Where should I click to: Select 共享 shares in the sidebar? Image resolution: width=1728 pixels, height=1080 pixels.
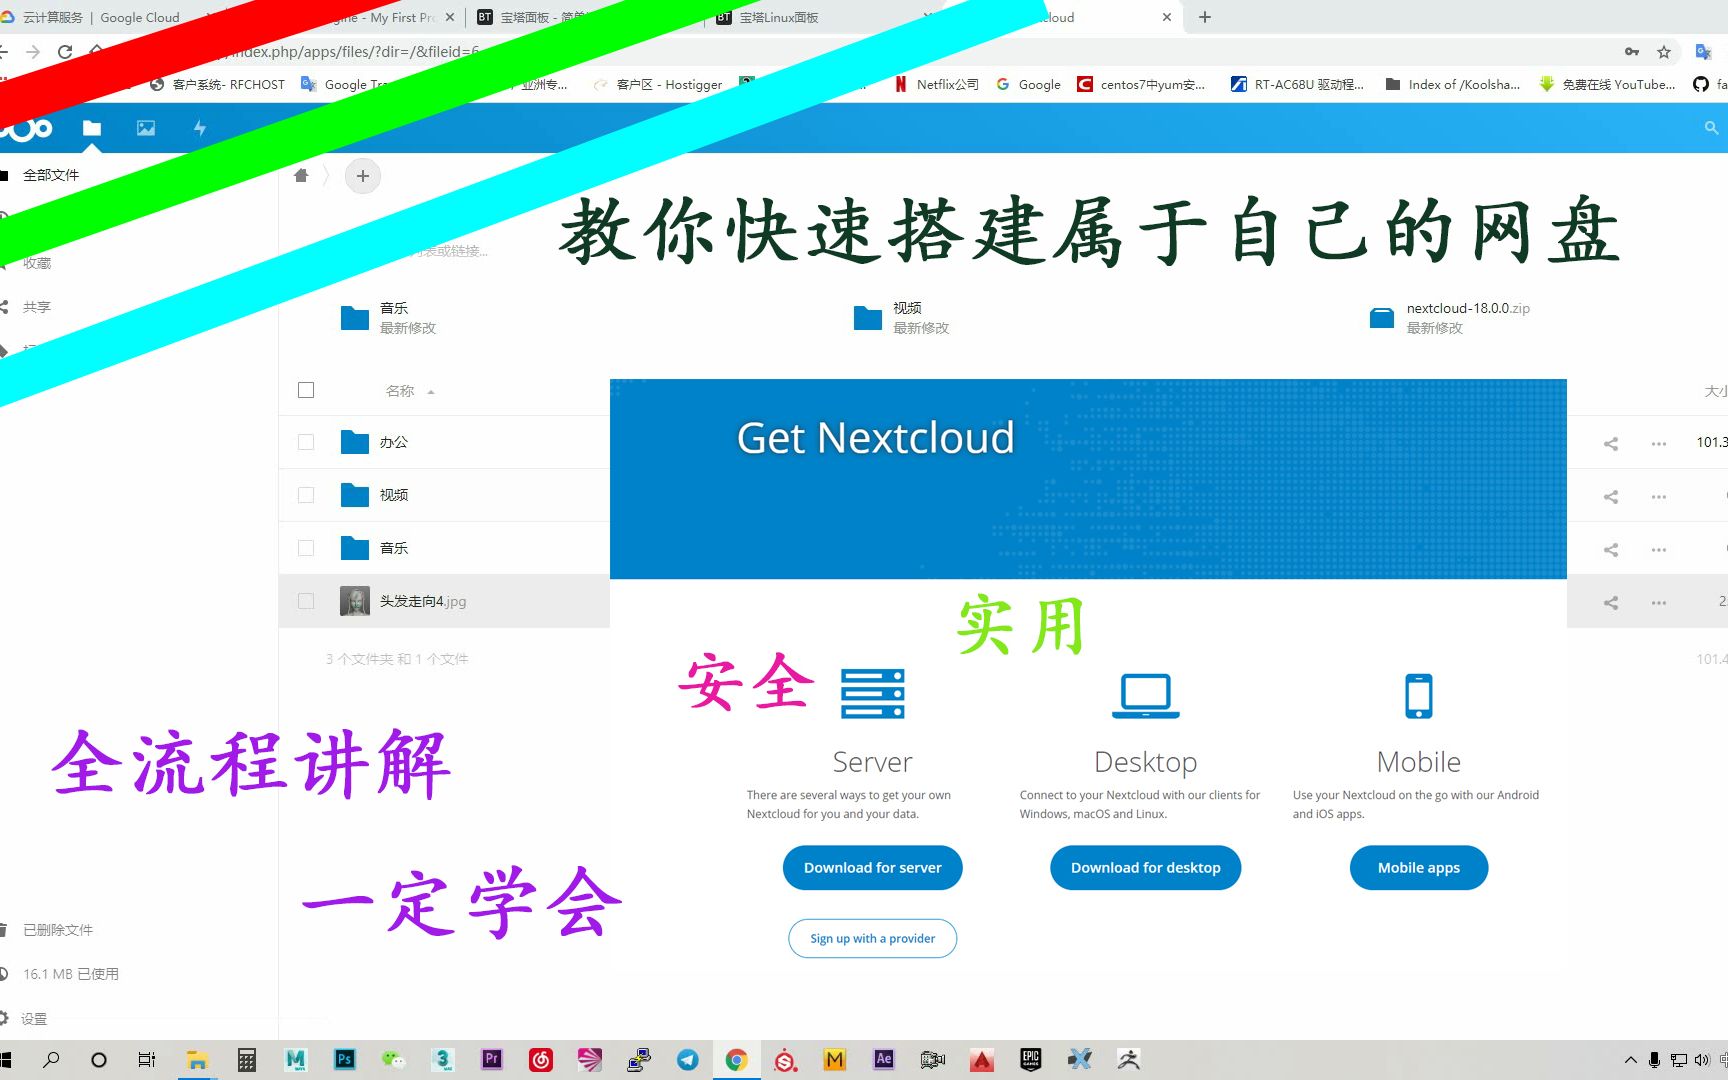37,307
